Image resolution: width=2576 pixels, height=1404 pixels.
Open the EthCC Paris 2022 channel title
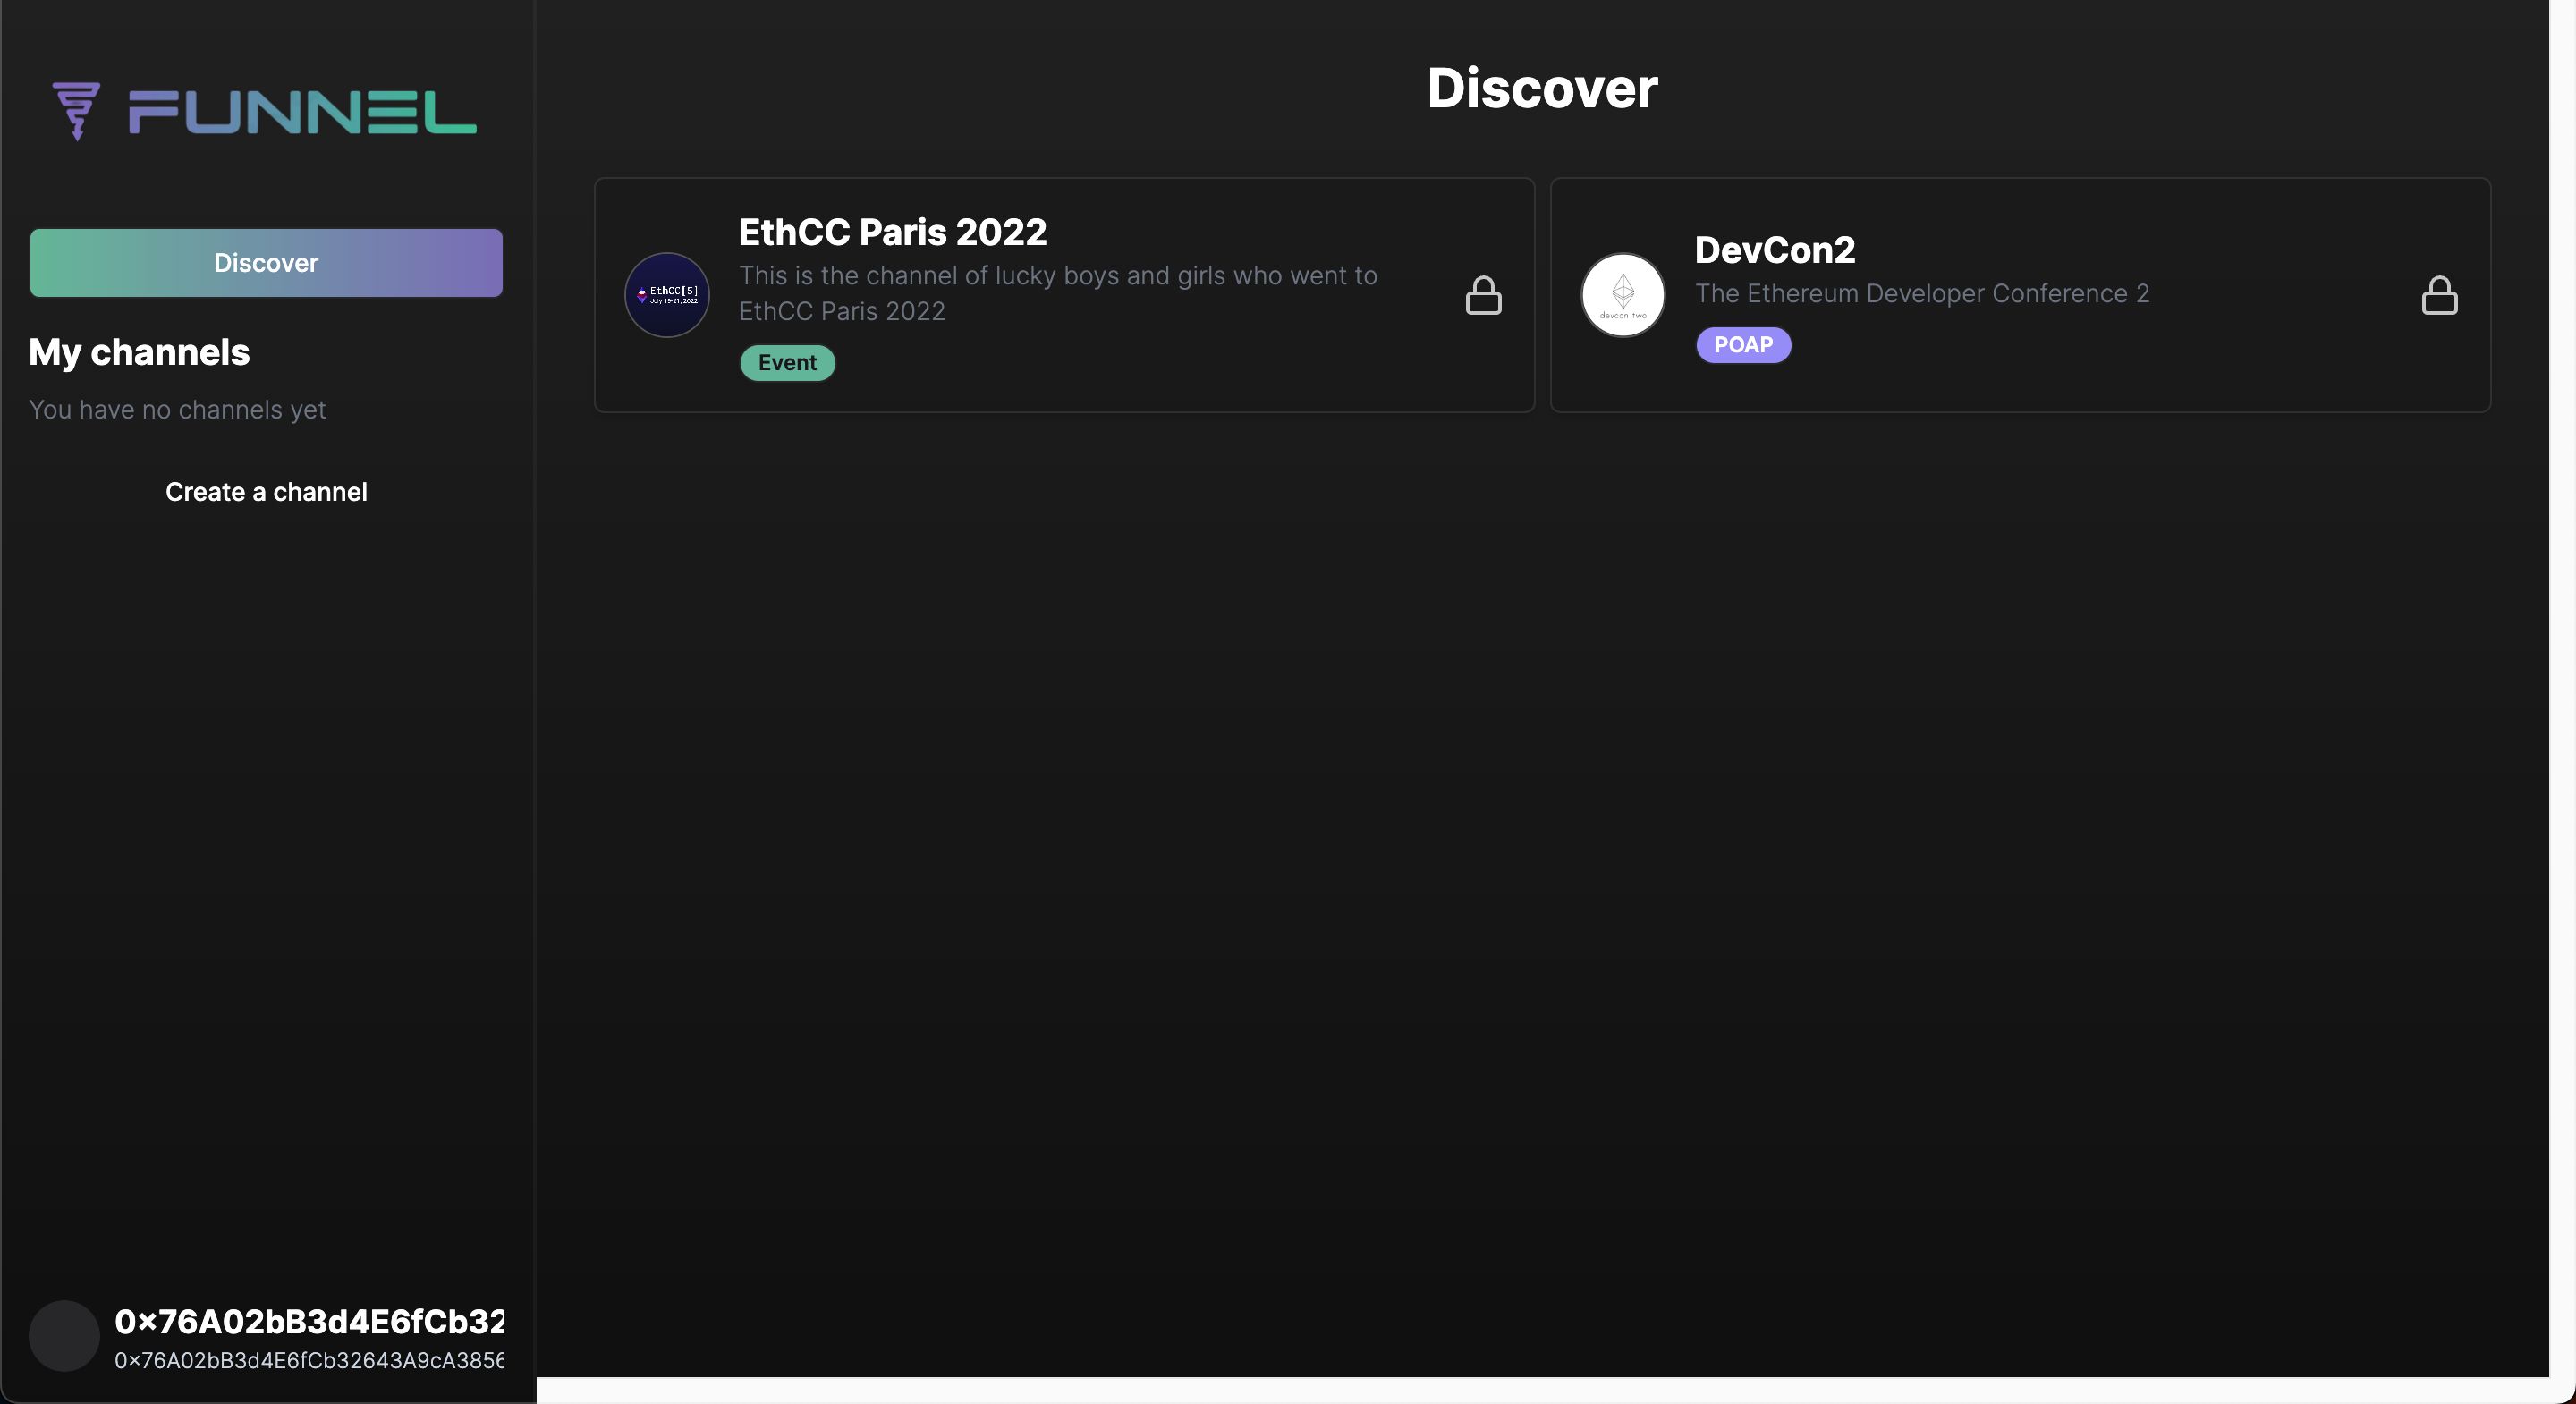click(892, 232)
